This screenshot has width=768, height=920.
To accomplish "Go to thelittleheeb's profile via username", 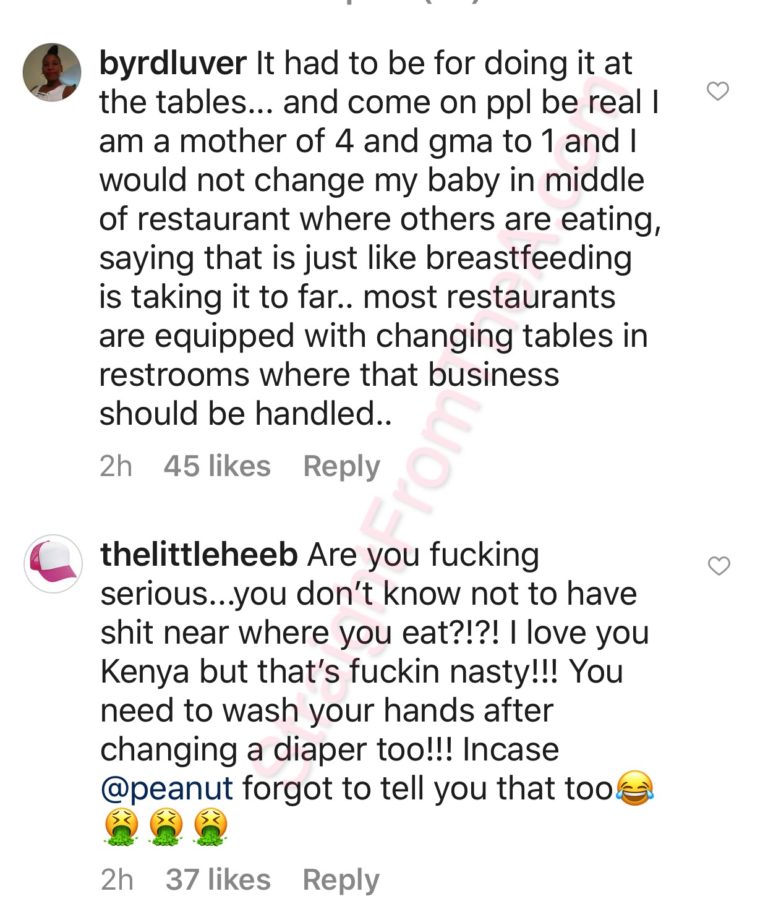I will click(x=199, y=555).
